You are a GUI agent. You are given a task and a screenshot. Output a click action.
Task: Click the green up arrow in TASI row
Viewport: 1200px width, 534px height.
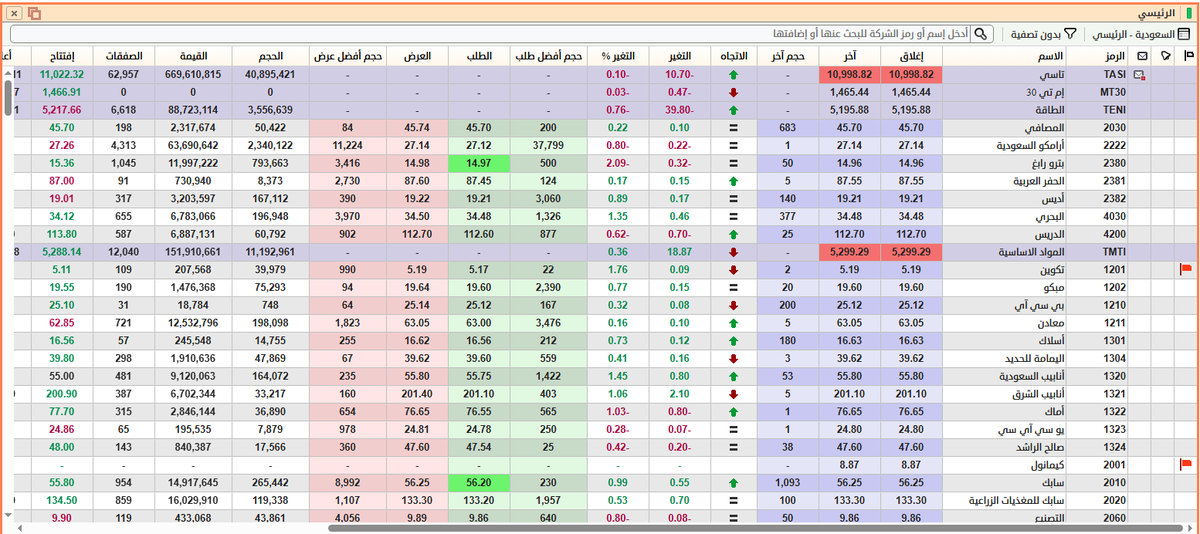point(733,75)
